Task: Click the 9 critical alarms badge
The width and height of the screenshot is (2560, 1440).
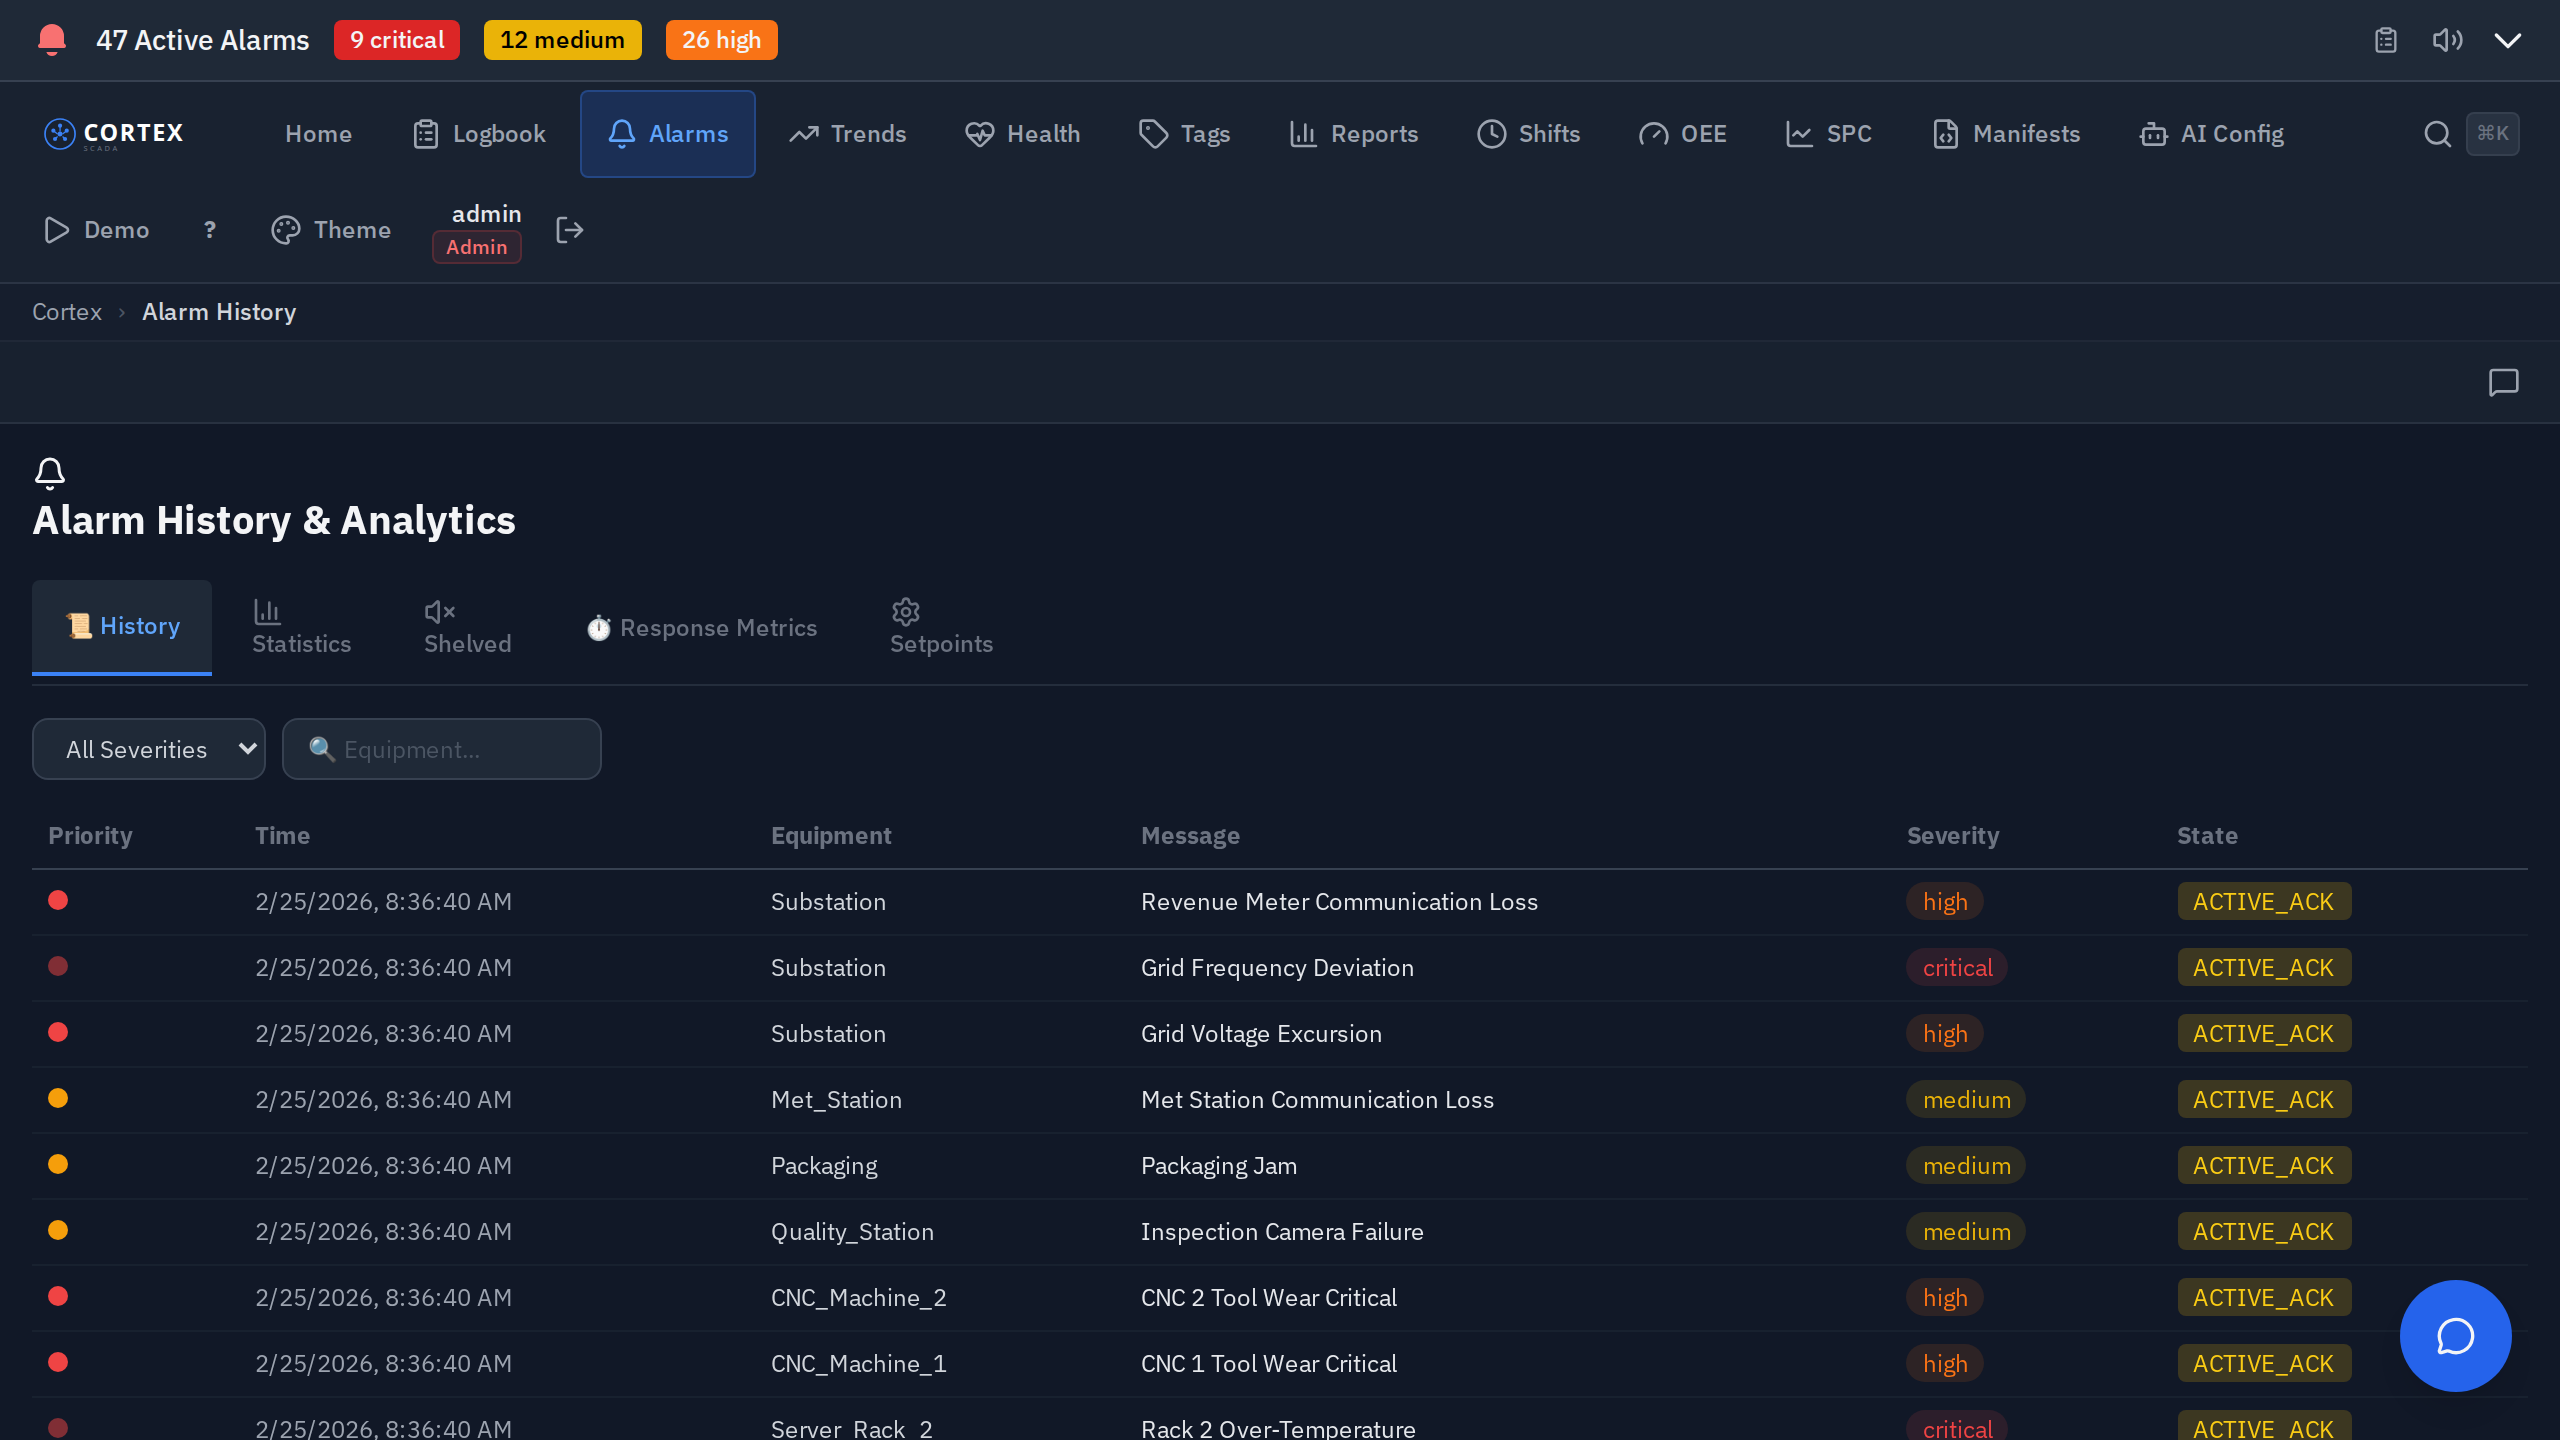Action: [396, 40]
